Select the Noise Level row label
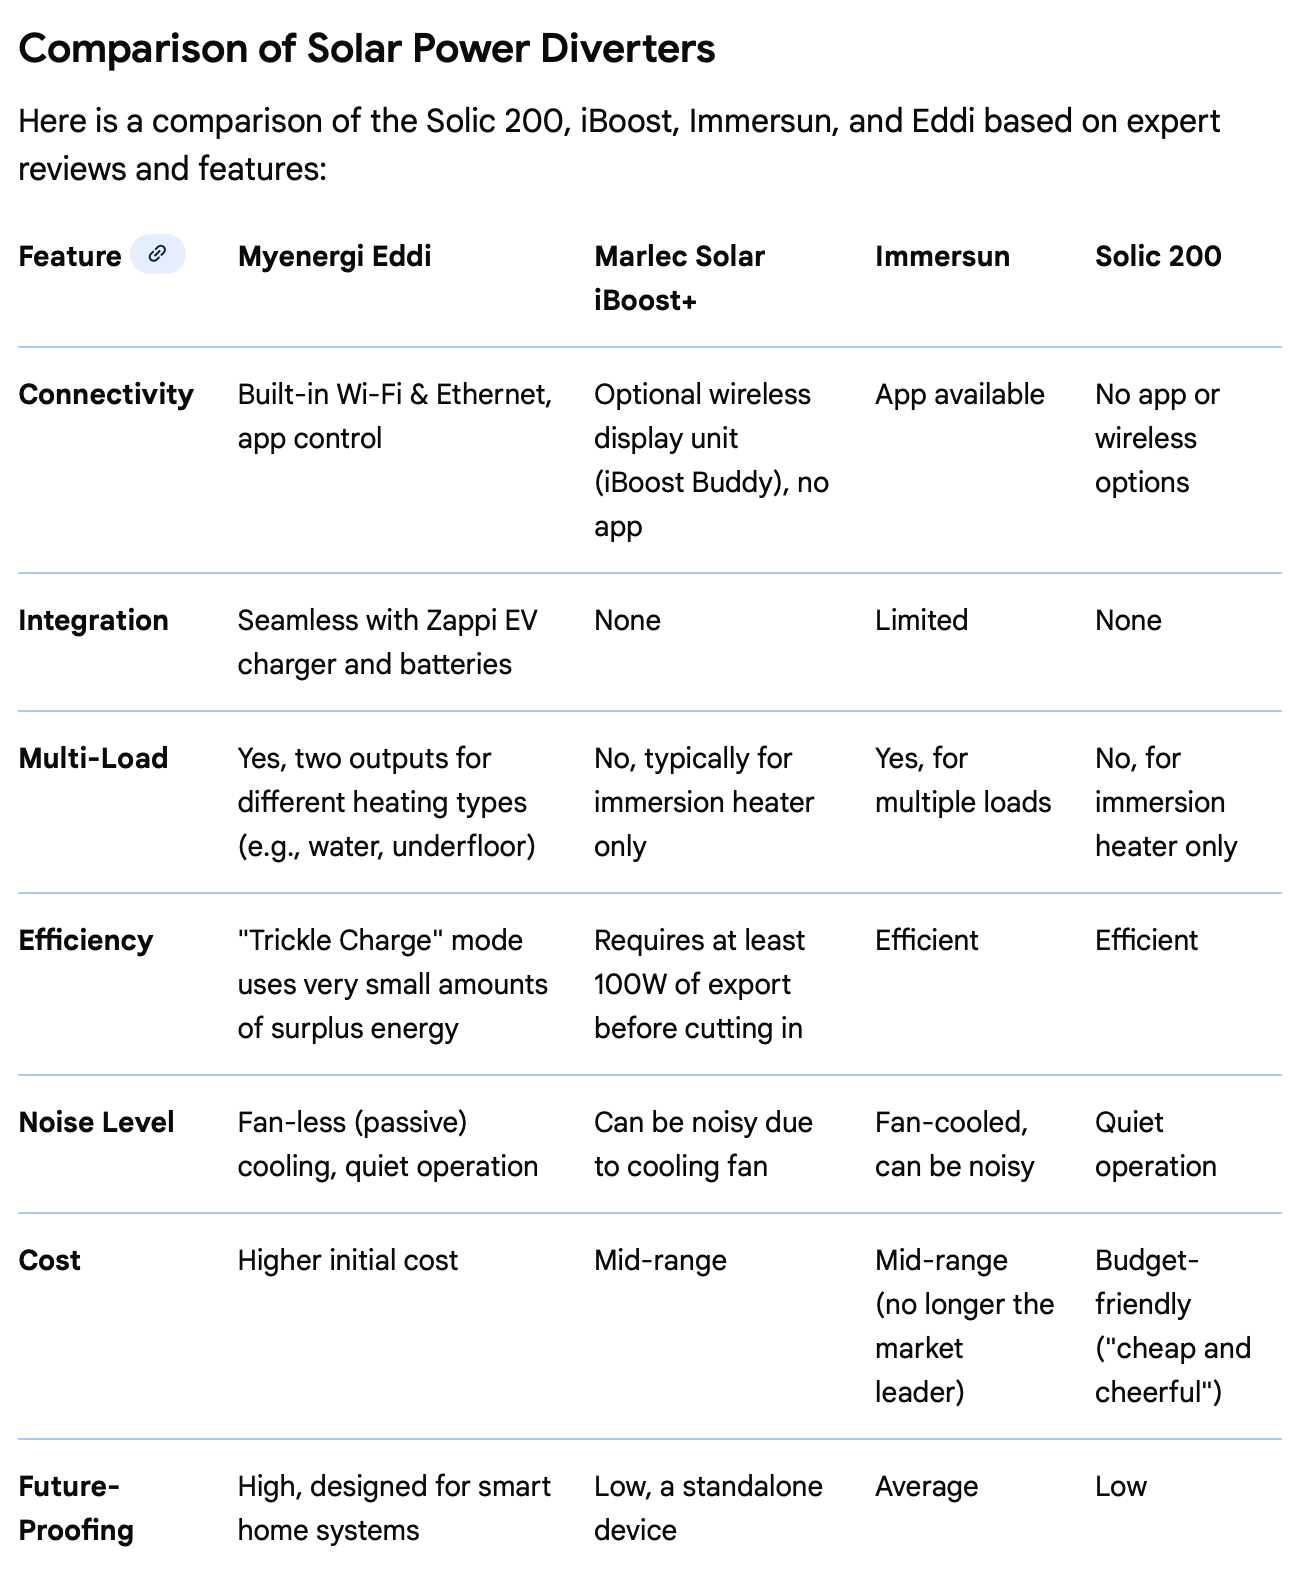Screen dimensions: 1294x1582 pos(96,1122)
